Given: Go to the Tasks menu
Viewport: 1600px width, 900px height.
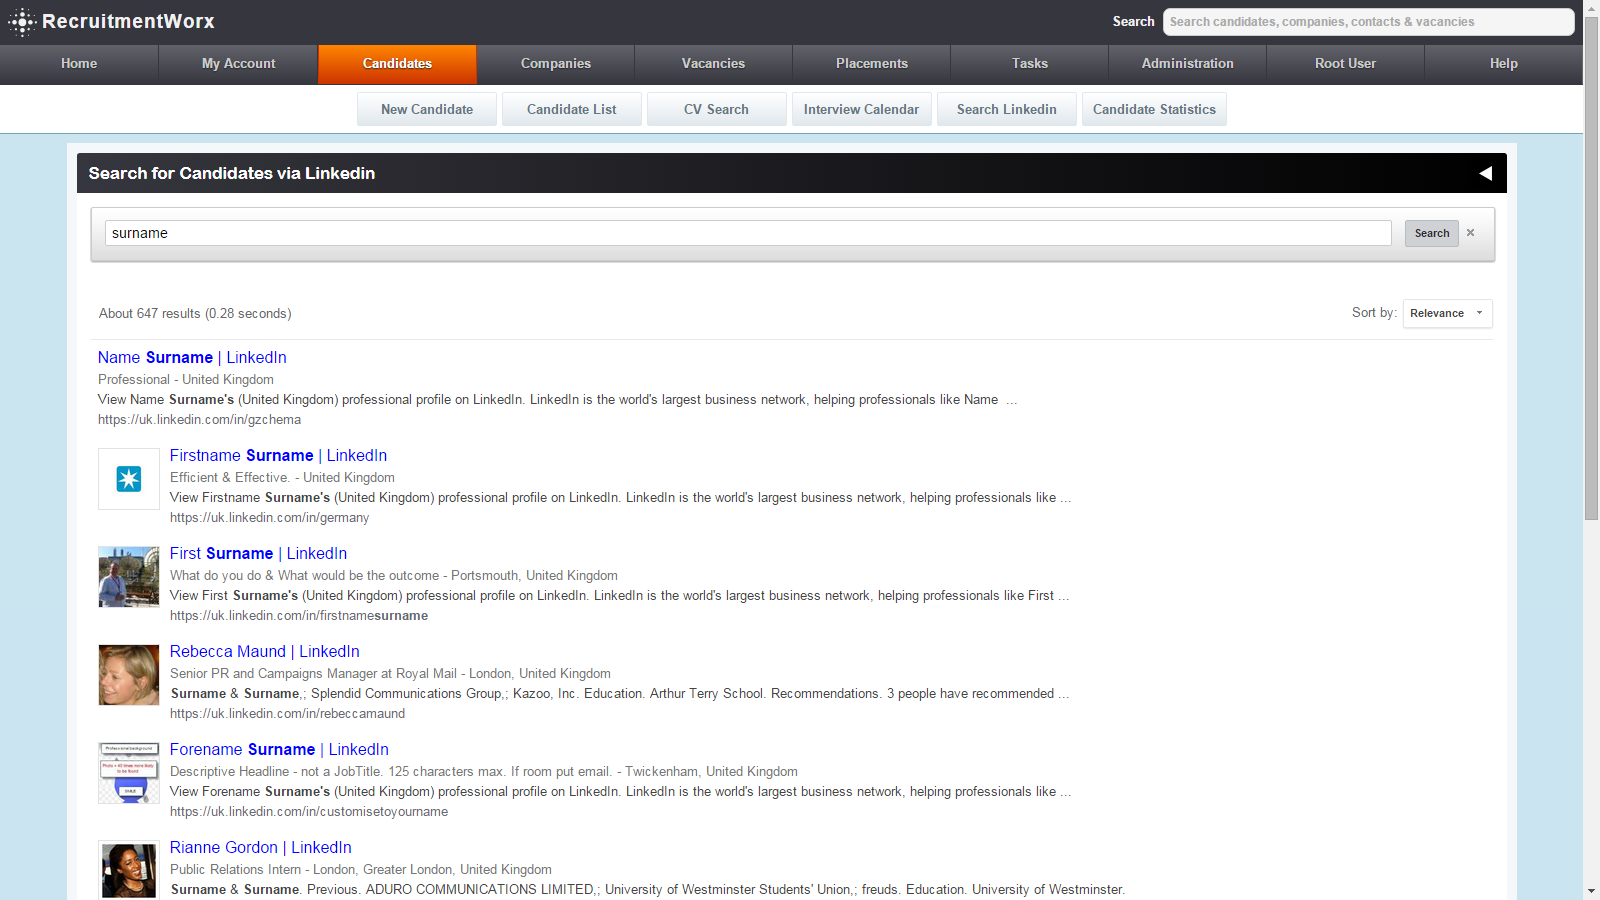Looking at the screenshot, I should 1030,64.
